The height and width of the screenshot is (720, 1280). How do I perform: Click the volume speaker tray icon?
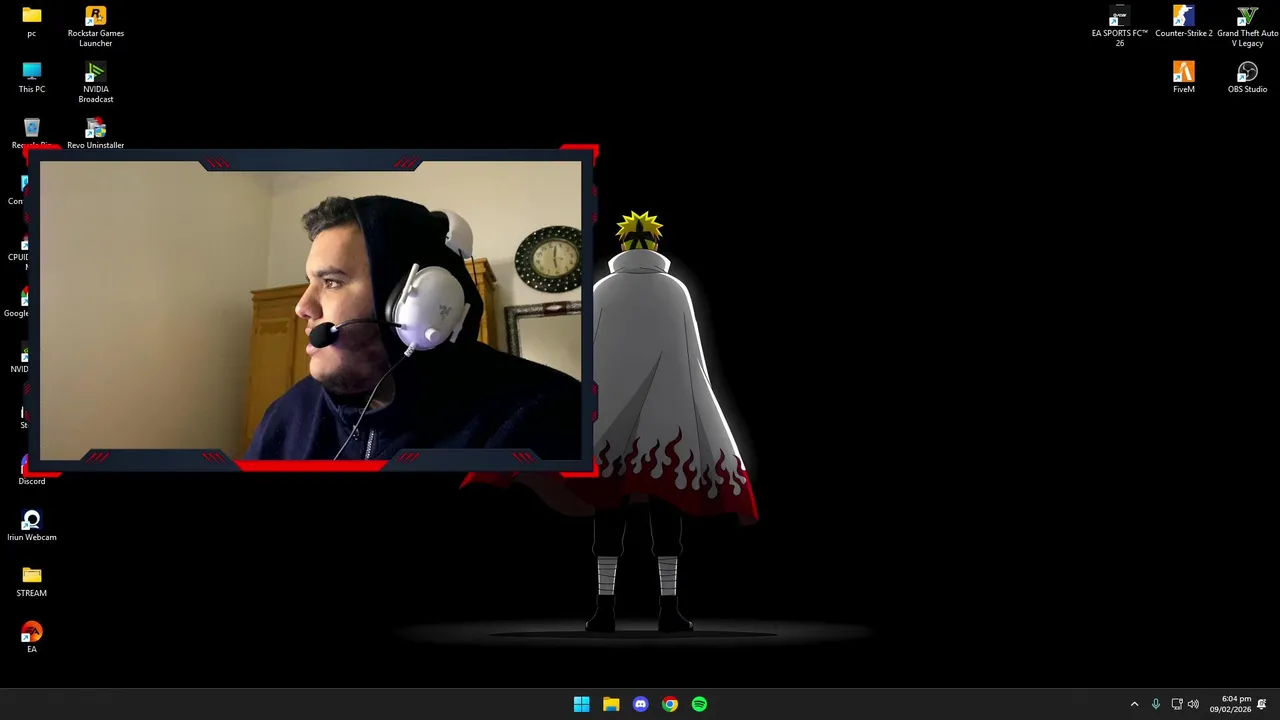pyautogui.click(x=1193, y=704)
